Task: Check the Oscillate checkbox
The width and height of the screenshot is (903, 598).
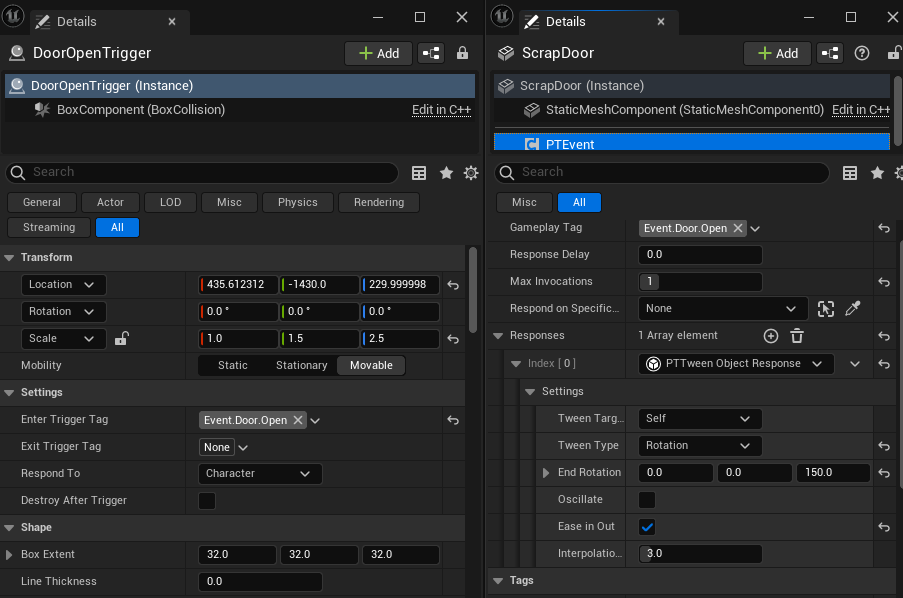Action: pos(647,499)
